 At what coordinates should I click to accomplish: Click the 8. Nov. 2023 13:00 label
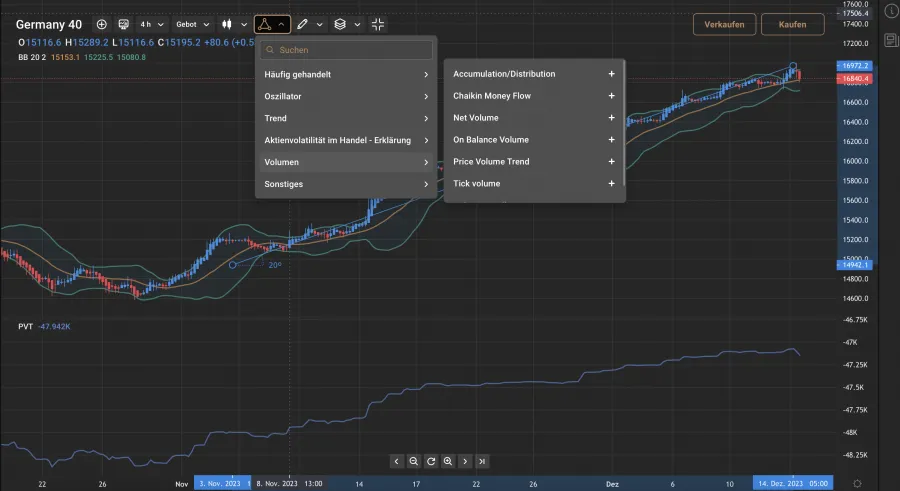[289, 484]
